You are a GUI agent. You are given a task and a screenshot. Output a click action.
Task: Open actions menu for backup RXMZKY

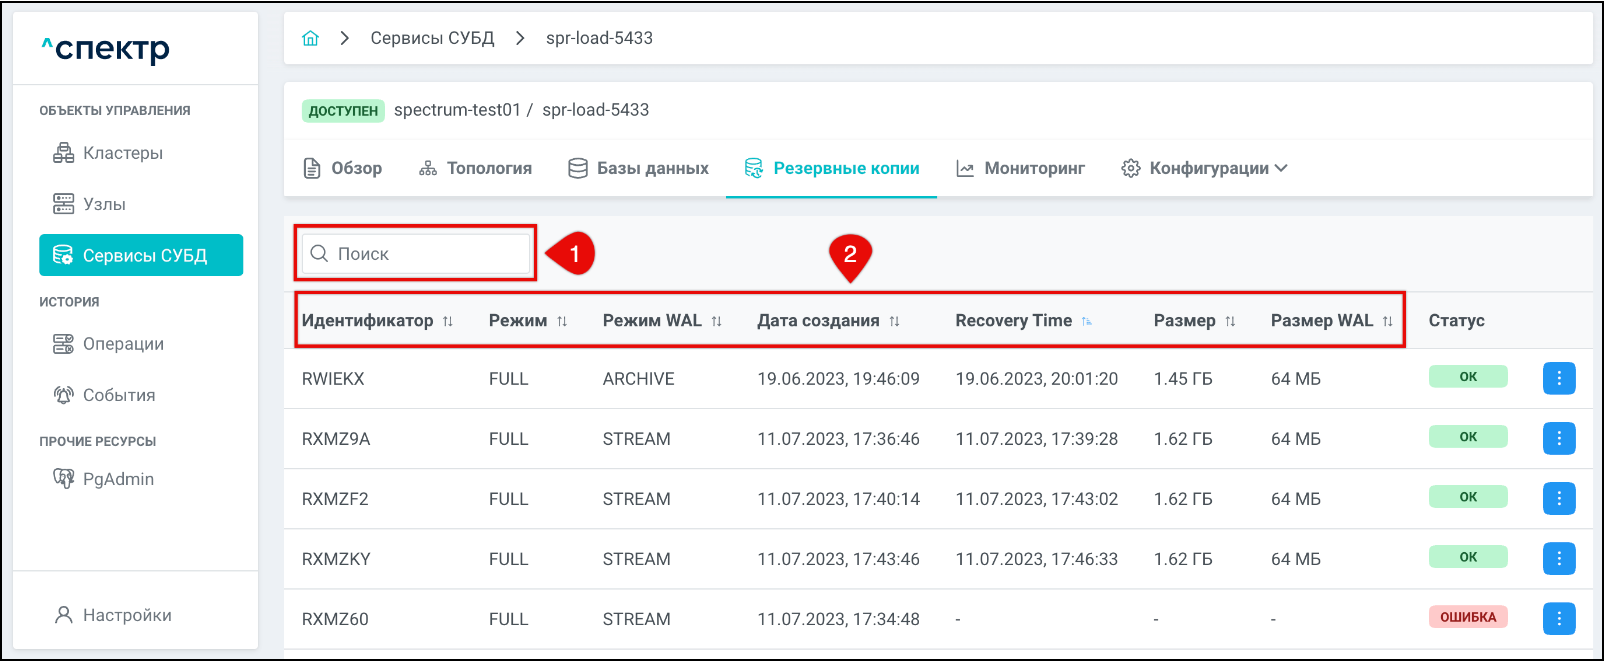coord(1558,558)
